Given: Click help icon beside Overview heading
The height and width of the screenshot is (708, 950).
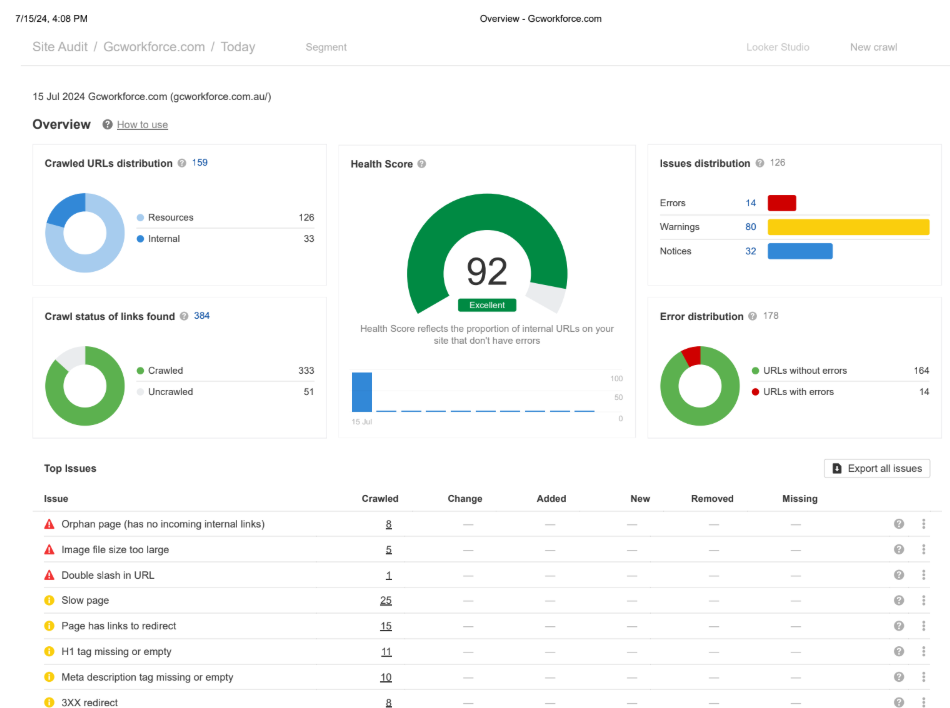Looking at the screenshot, I should pos(107,124).
